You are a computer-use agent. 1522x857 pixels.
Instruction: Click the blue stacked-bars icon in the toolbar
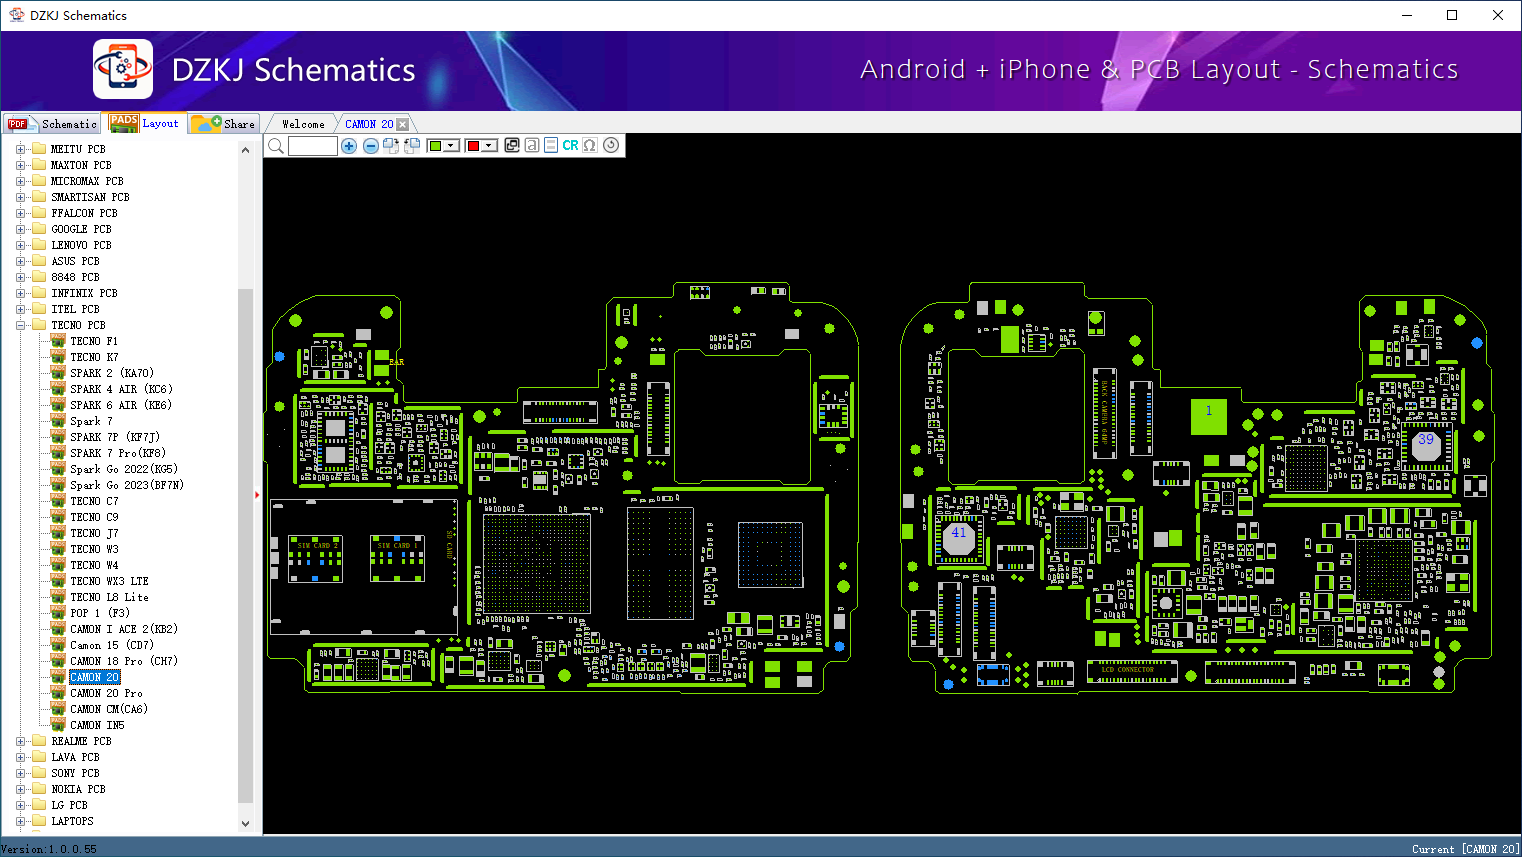[551, 145]
